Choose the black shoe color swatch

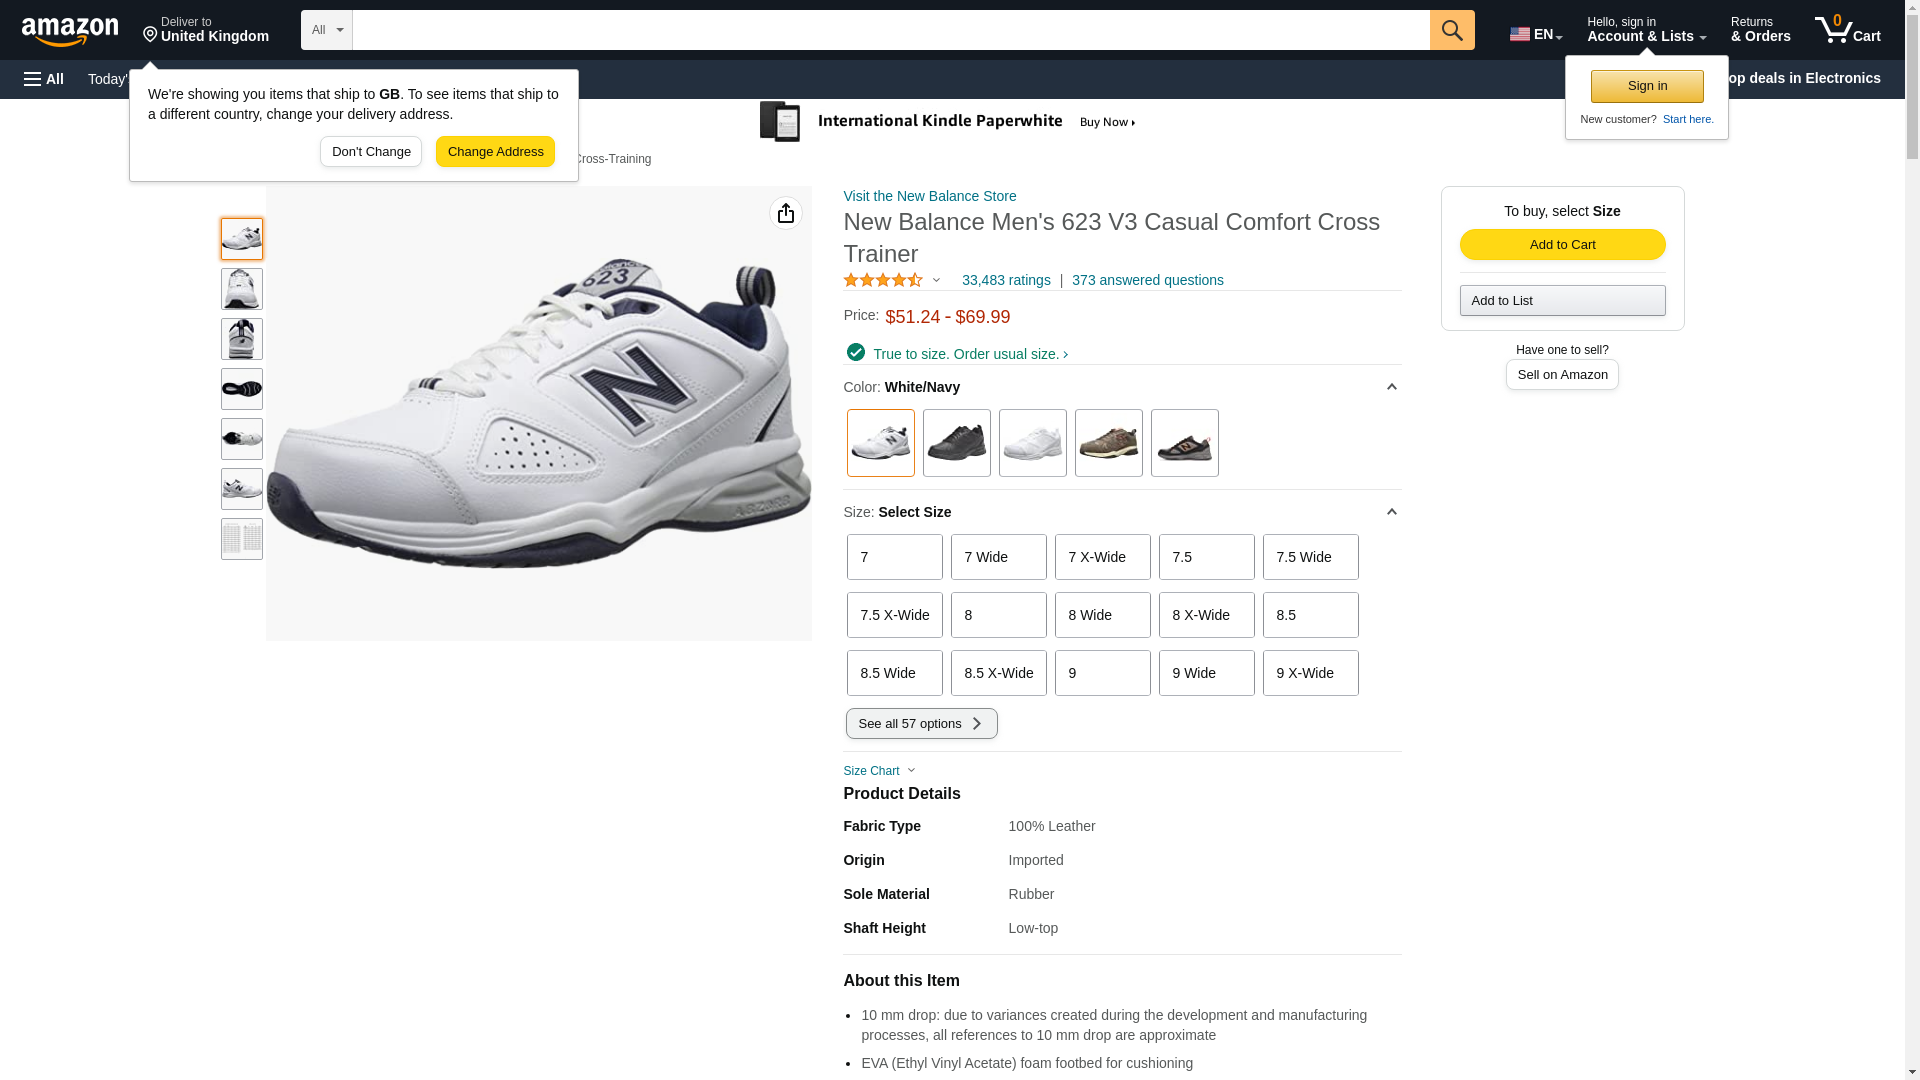[x=956, y=443]
